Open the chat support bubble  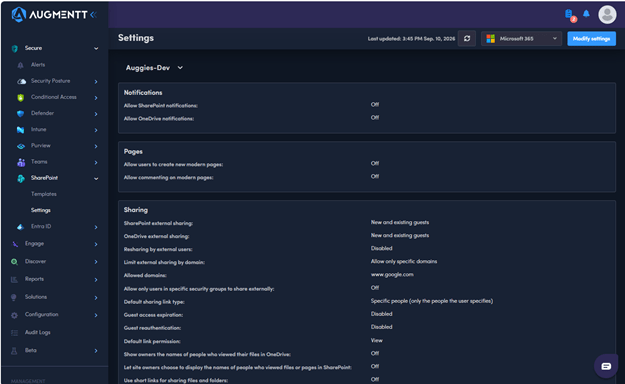click(606, 366)
